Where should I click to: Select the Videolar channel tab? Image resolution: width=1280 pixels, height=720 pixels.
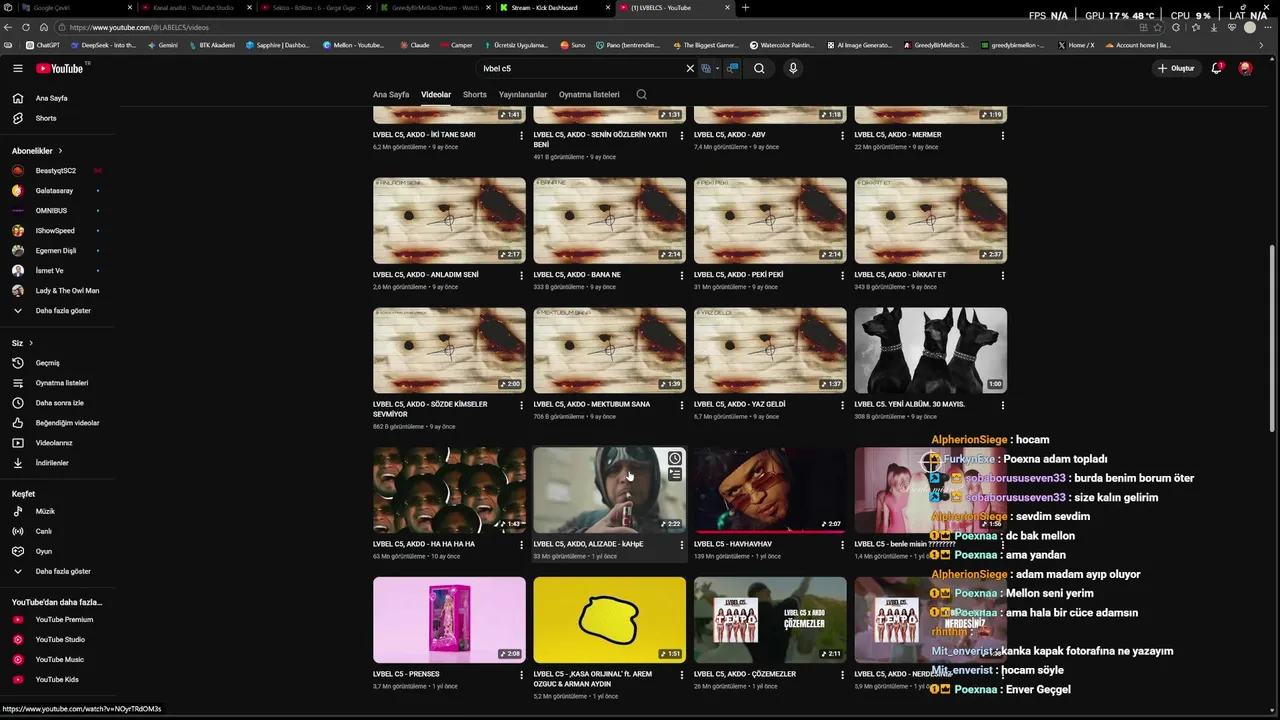pos(436,94)
